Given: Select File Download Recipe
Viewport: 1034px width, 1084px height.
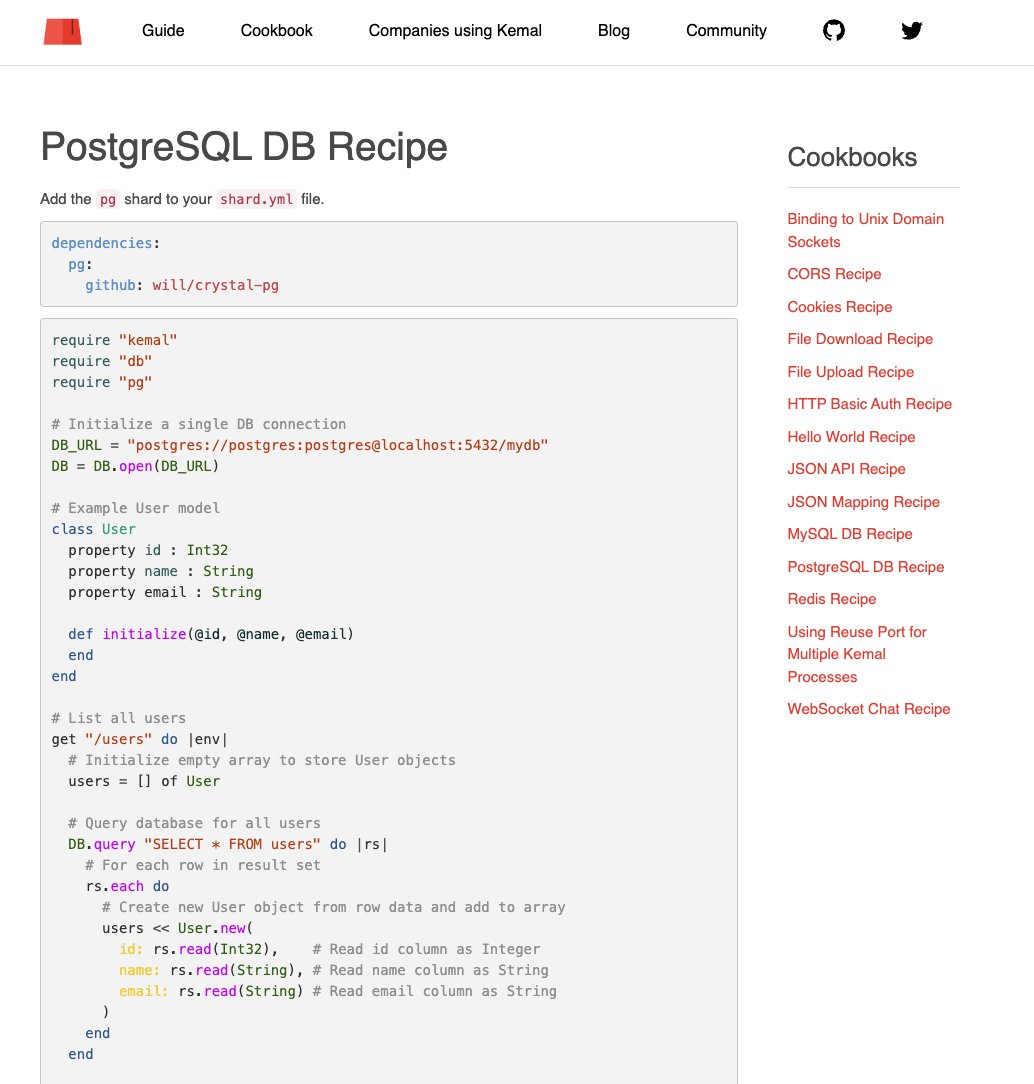Looking at the screenshot, I should pos(860,339).
